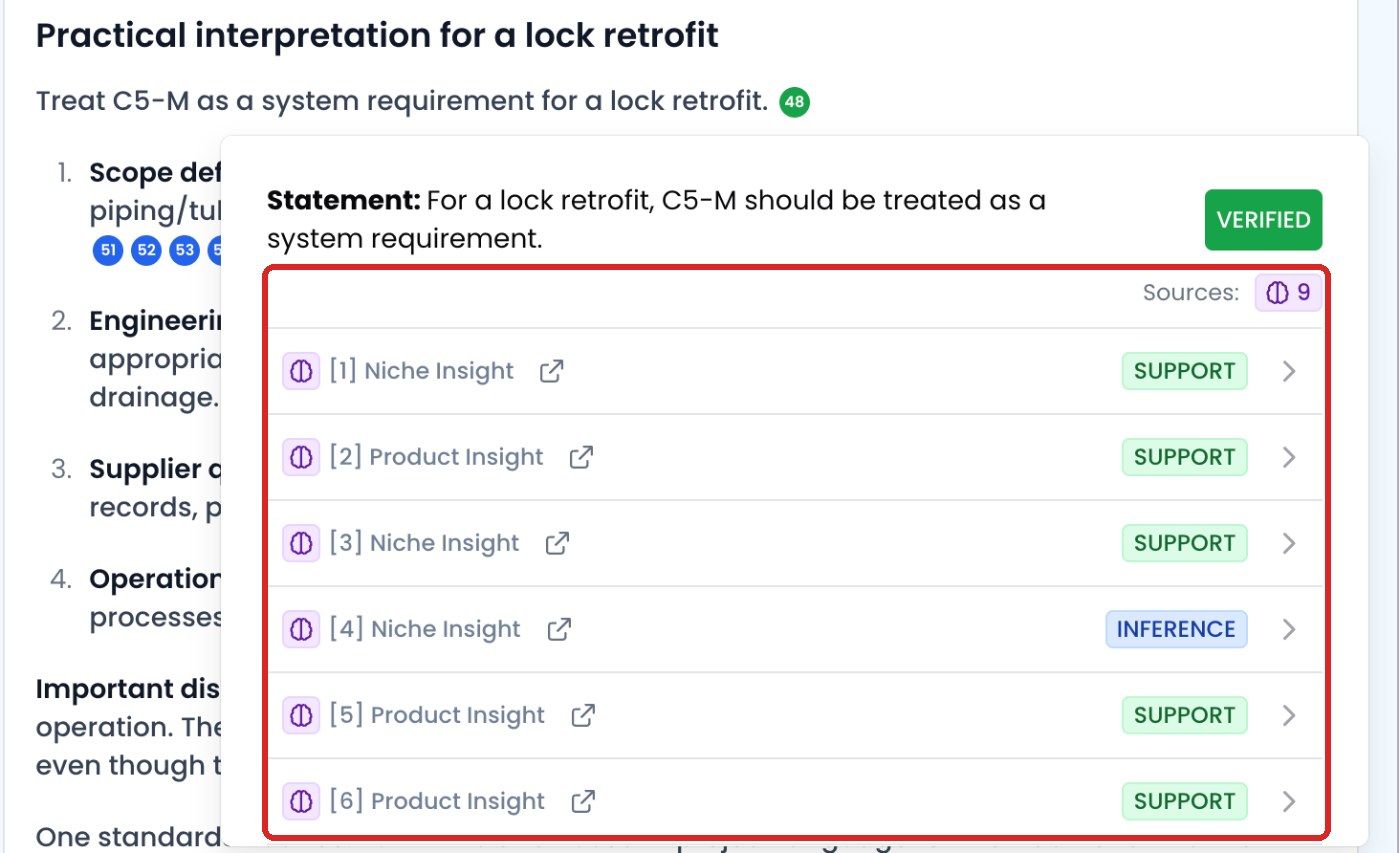Image resolution: width=1400 pixels, height=853 pixels.
Task: Open external link for source [5] Product Insight
Action: (583, 715)
